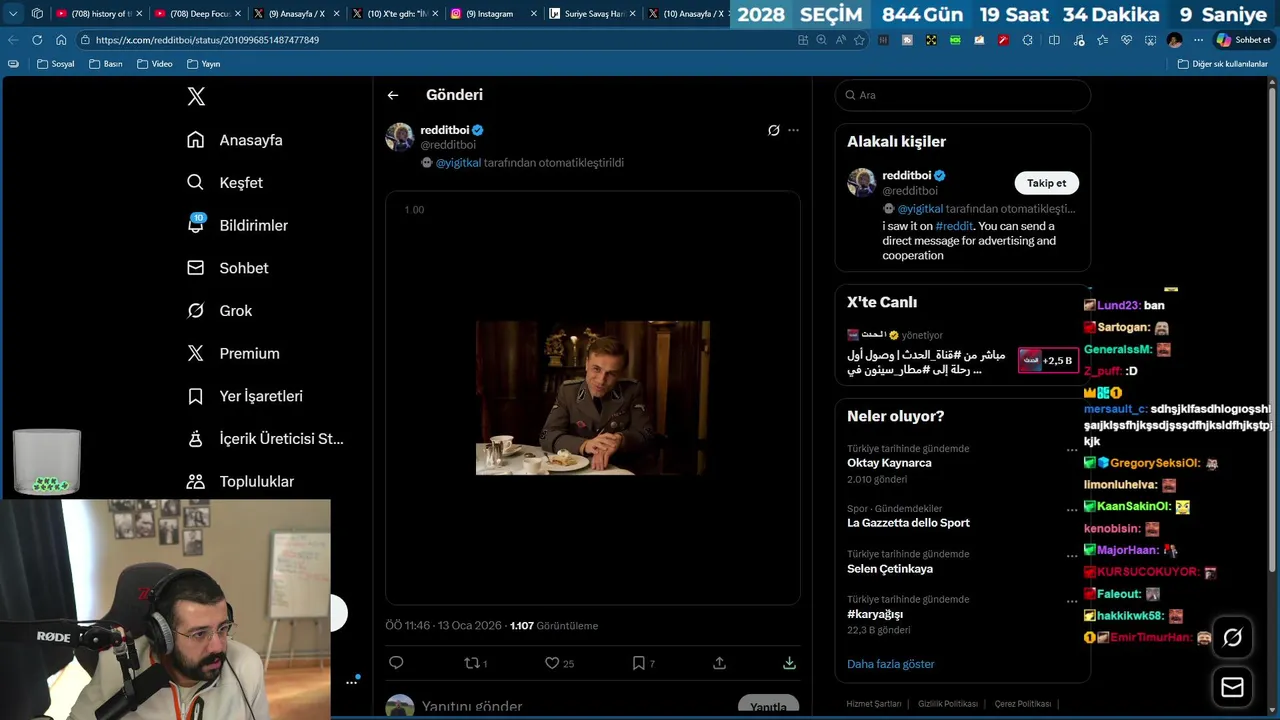Open the Oktay Kaynarca trending topic
The height and width of the screenshot is (720, 1280).
pos(889,463)
